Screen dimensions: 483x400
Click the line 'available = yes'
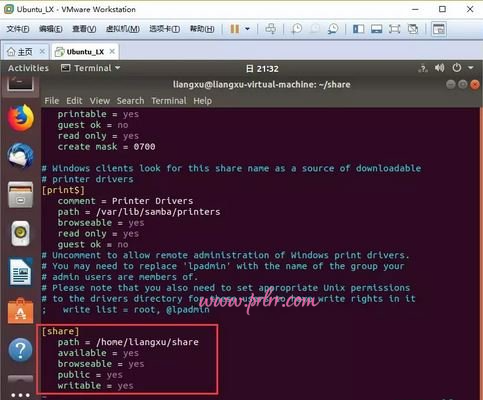point(98,353)
